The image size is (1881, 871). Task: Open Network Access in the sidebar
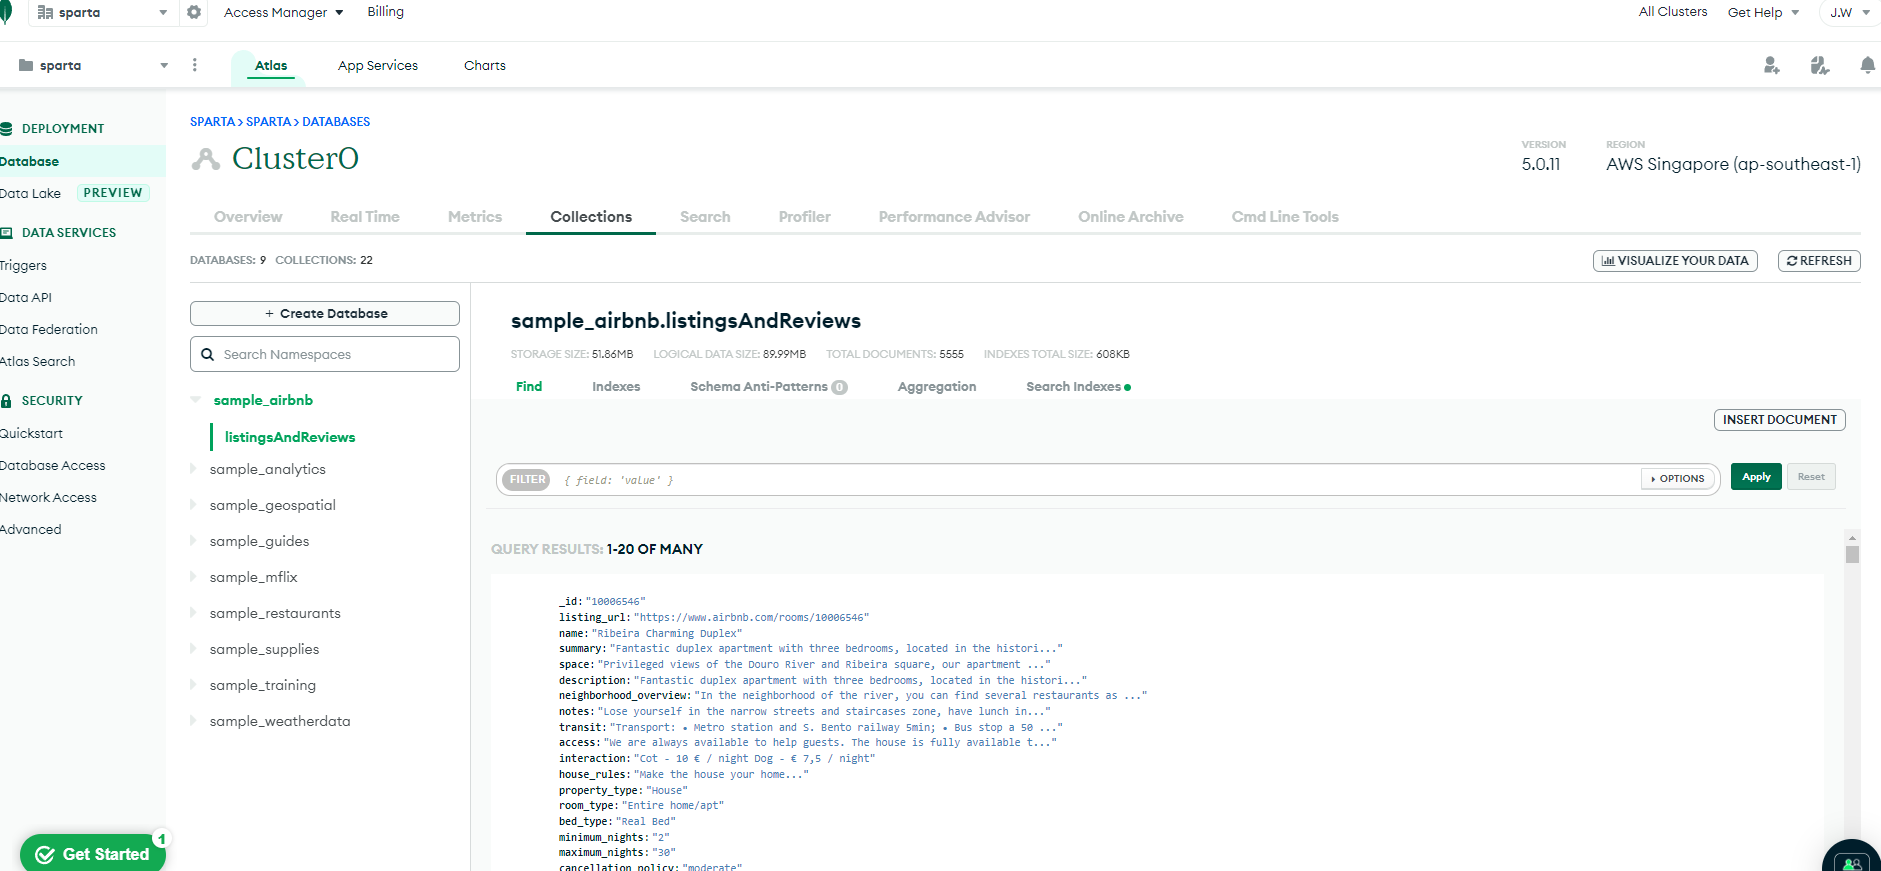(49, 498)
